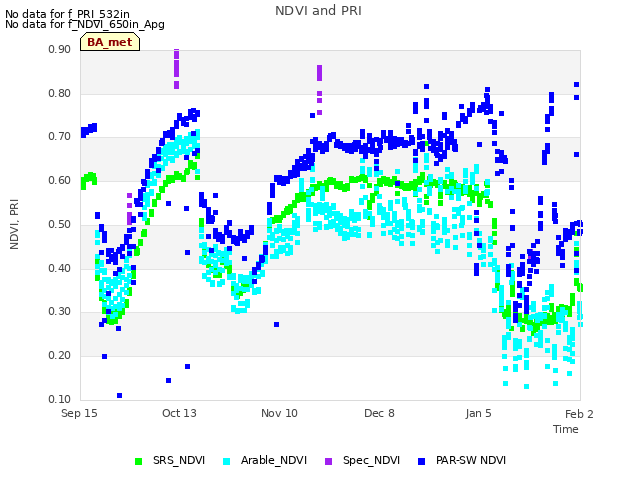Click the 0.40 y-axis tick label
Screen dimensions: 640x480
click(x=59, y=269)
